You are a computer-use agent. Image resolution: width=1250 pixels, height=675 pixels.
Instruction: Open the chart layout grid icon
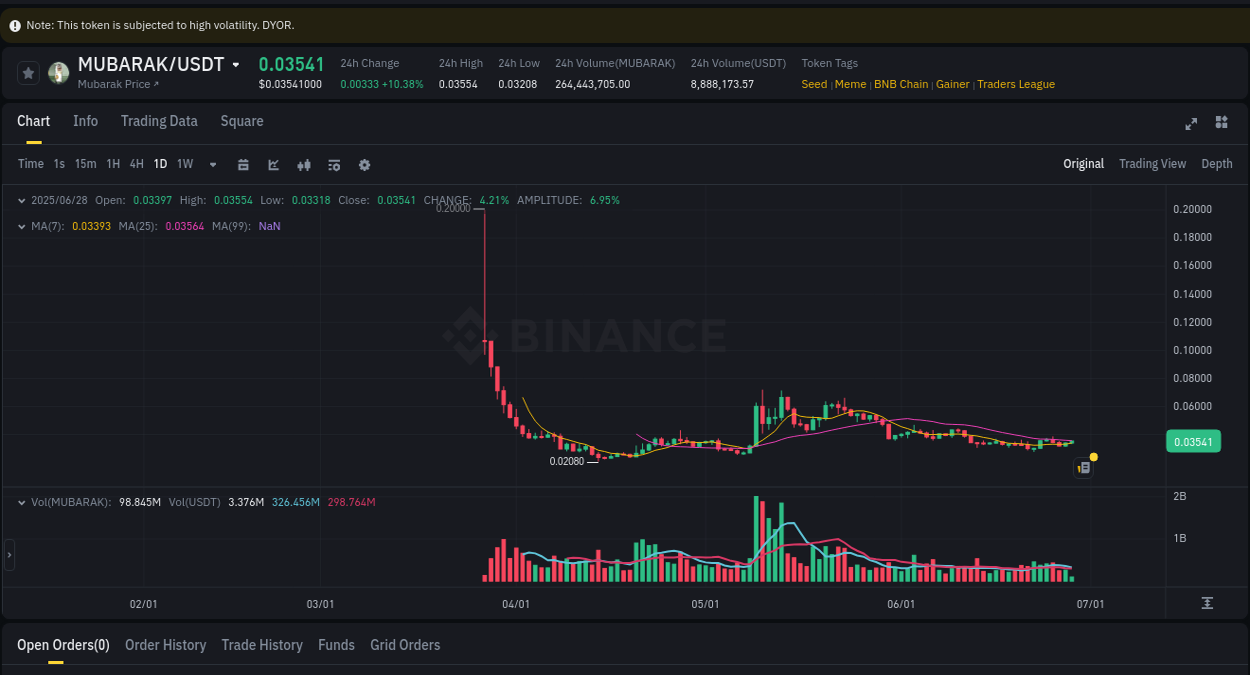point(1221,122)
